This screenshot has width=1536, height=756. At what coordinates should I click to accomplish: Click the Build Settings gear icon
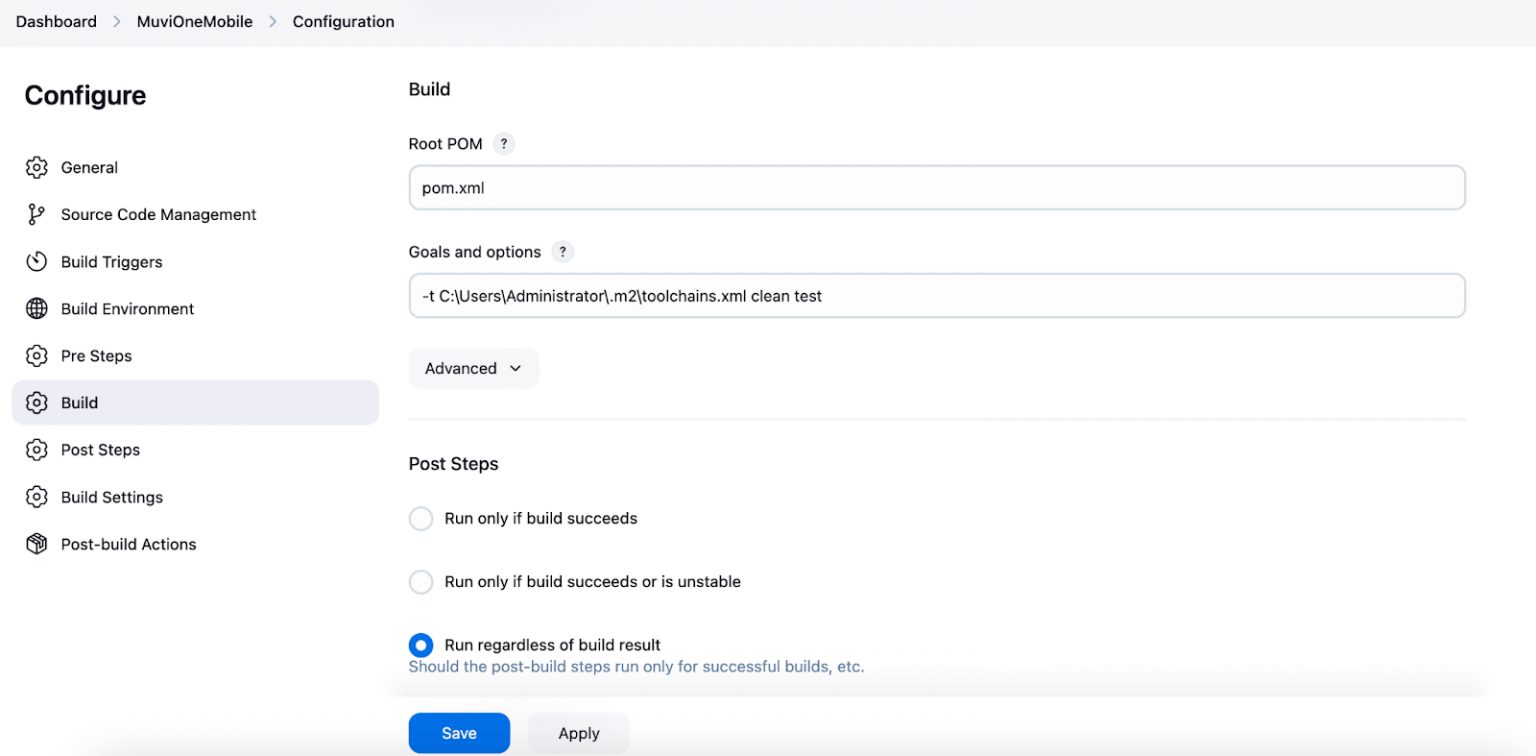pyautogui.click(x=37, y=497)
